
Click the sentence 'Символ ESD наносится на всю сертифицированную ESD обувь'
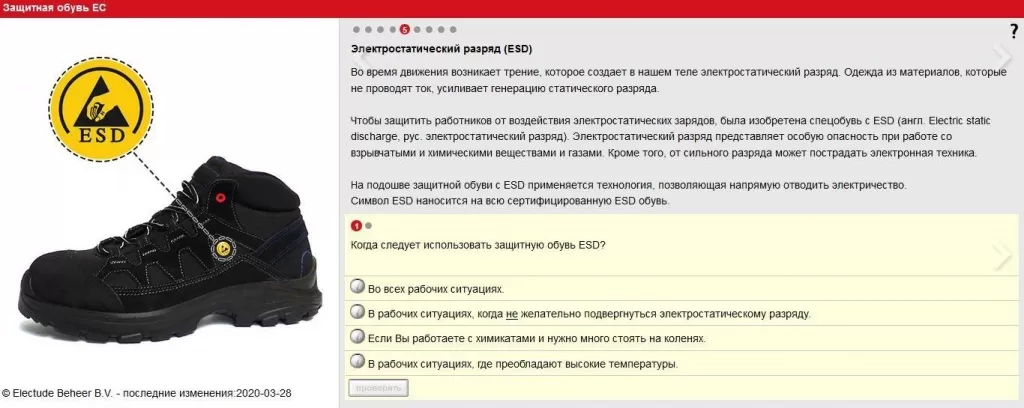point(511,201)
